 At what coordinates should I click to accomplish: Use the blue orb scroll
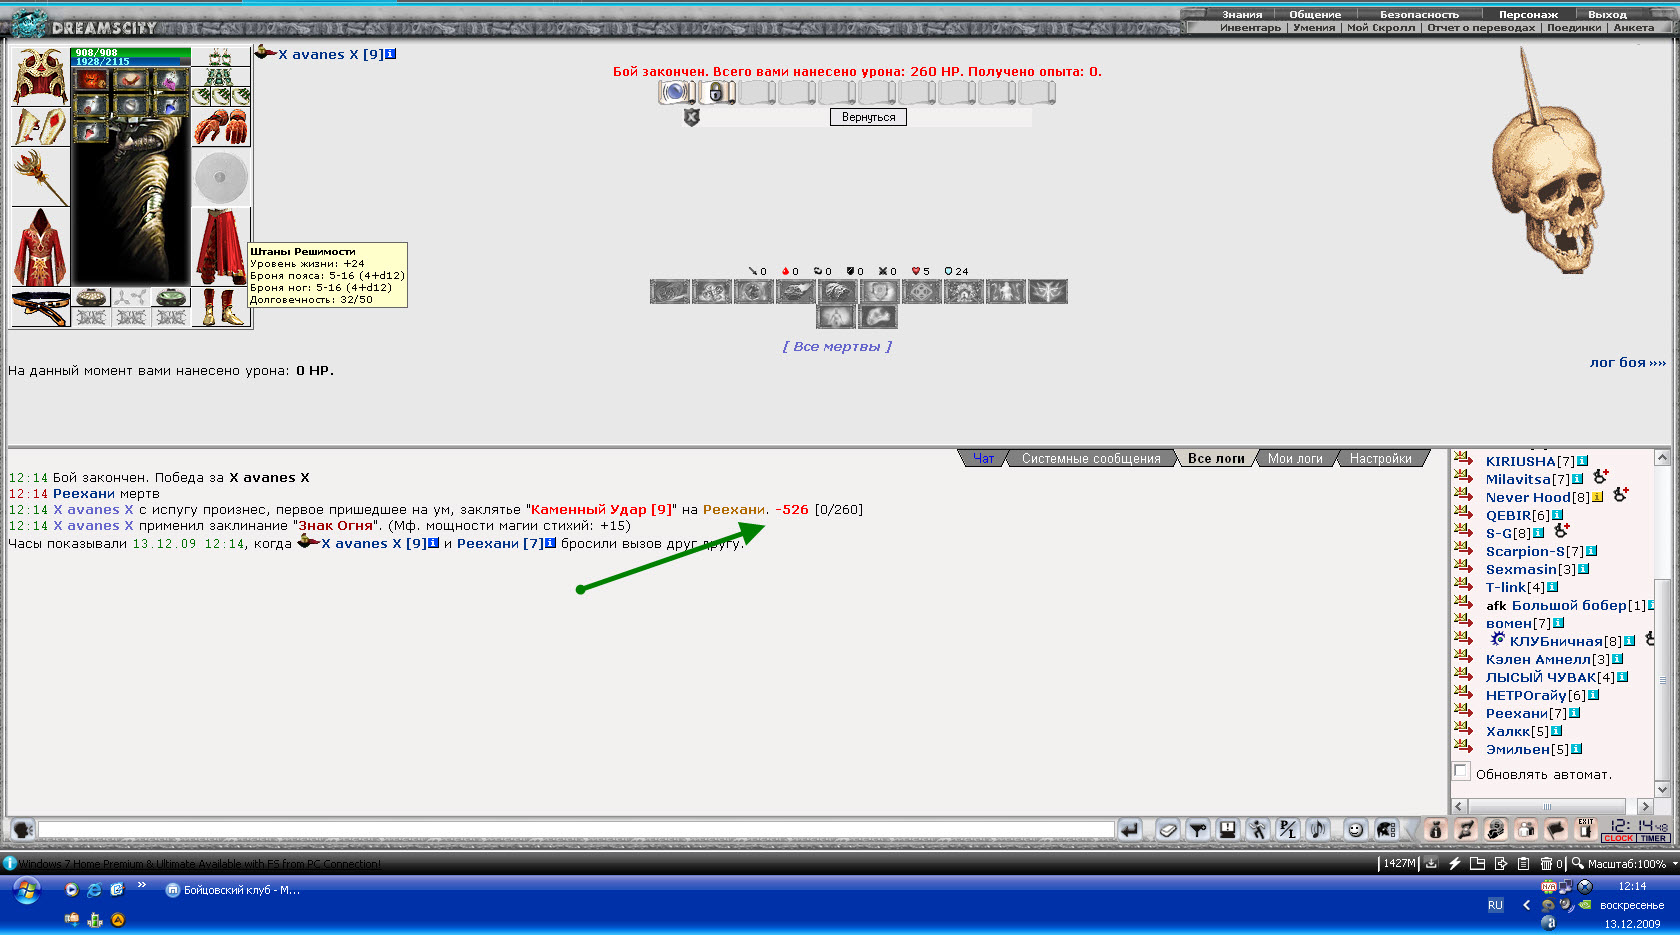[677, 92]
